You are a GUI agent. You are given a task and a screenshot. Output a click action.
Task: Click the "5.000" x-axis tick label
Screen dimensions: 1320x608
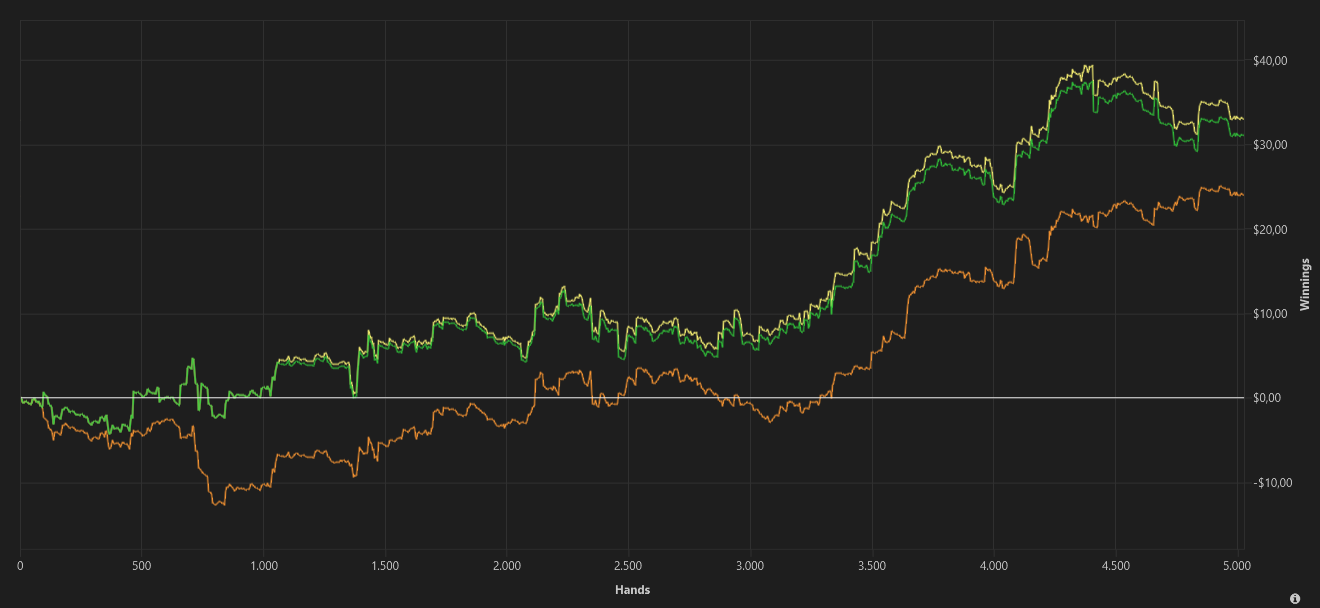(x=1237, y=565)
